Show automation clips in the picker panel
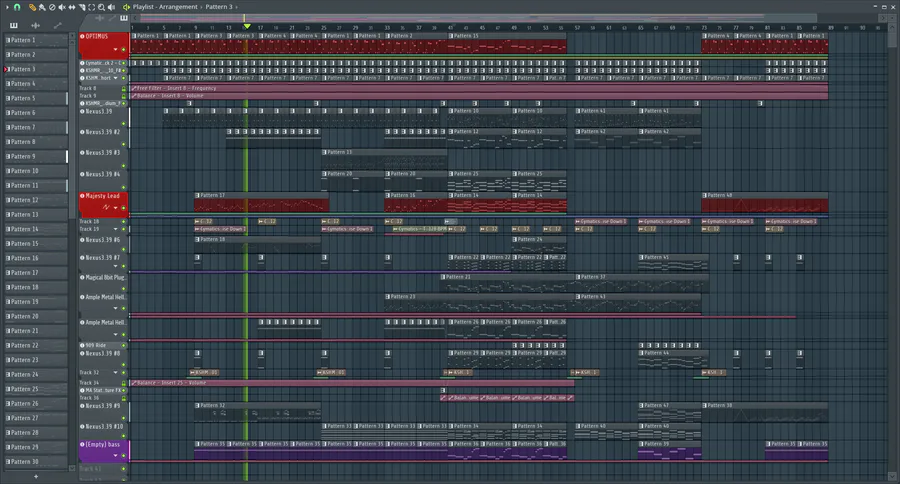The width and height of the screenshot is (900, 484). click(x=57, y=25)
